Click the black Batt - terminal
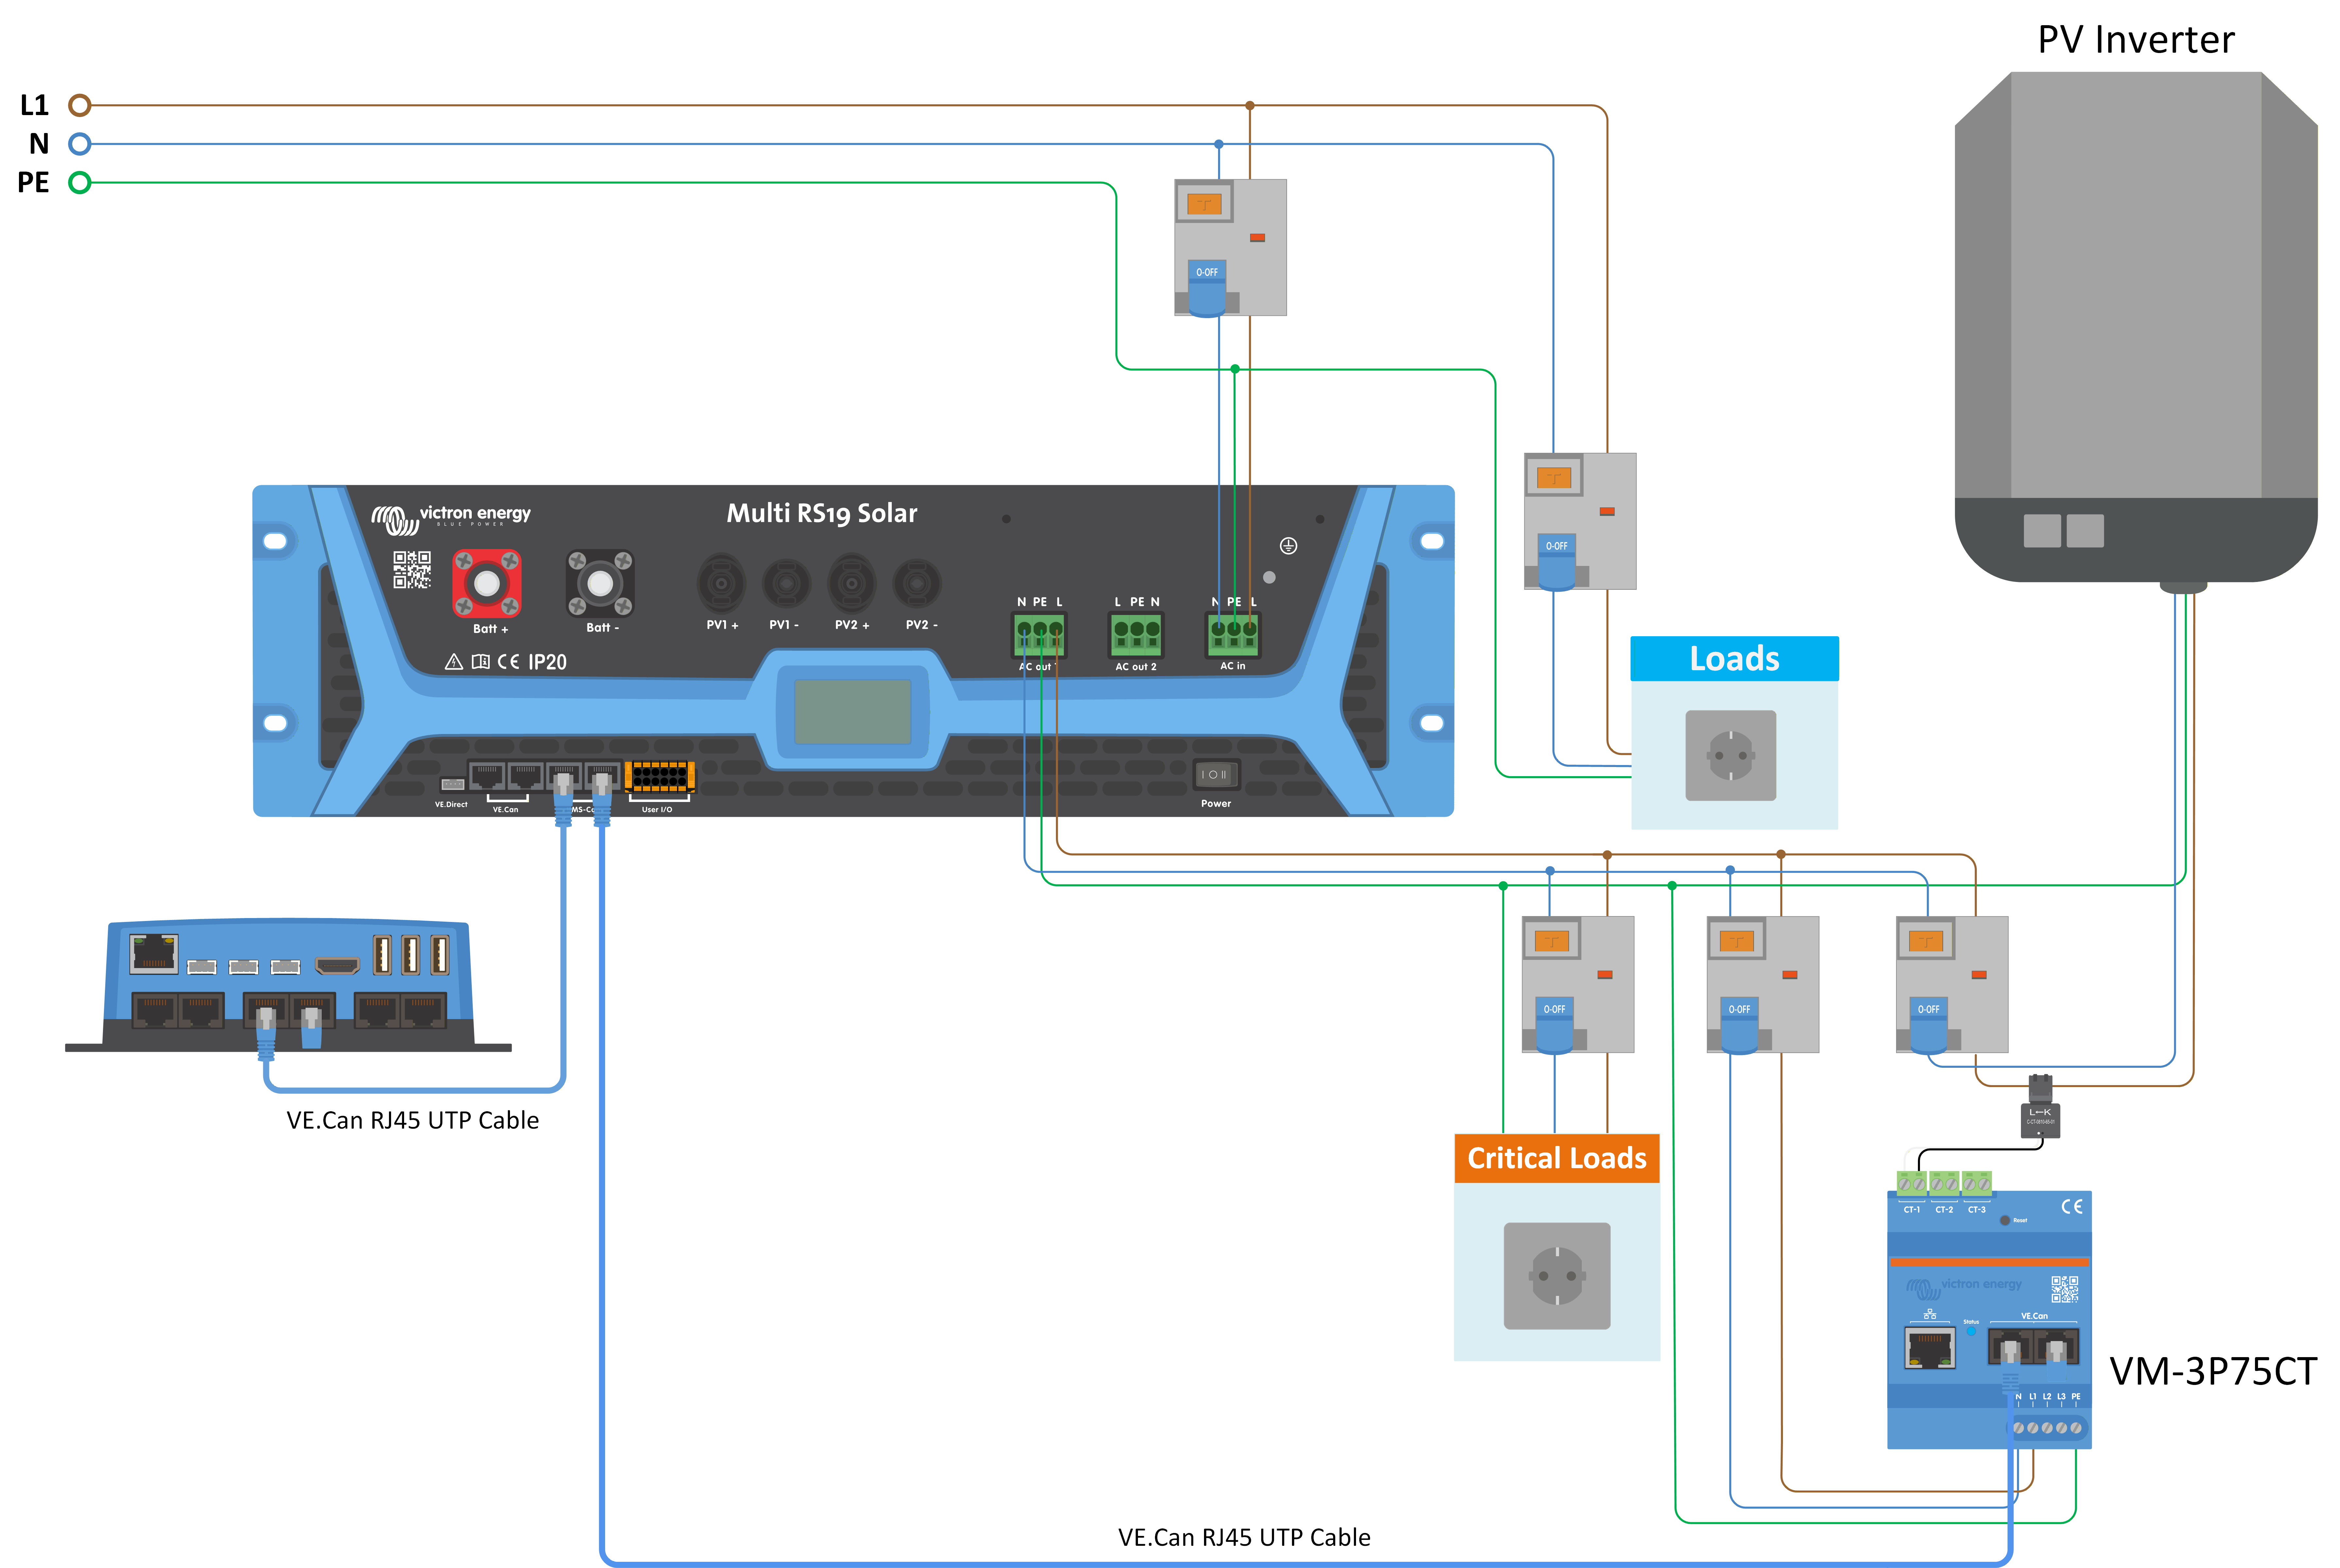 pos(600,583)
